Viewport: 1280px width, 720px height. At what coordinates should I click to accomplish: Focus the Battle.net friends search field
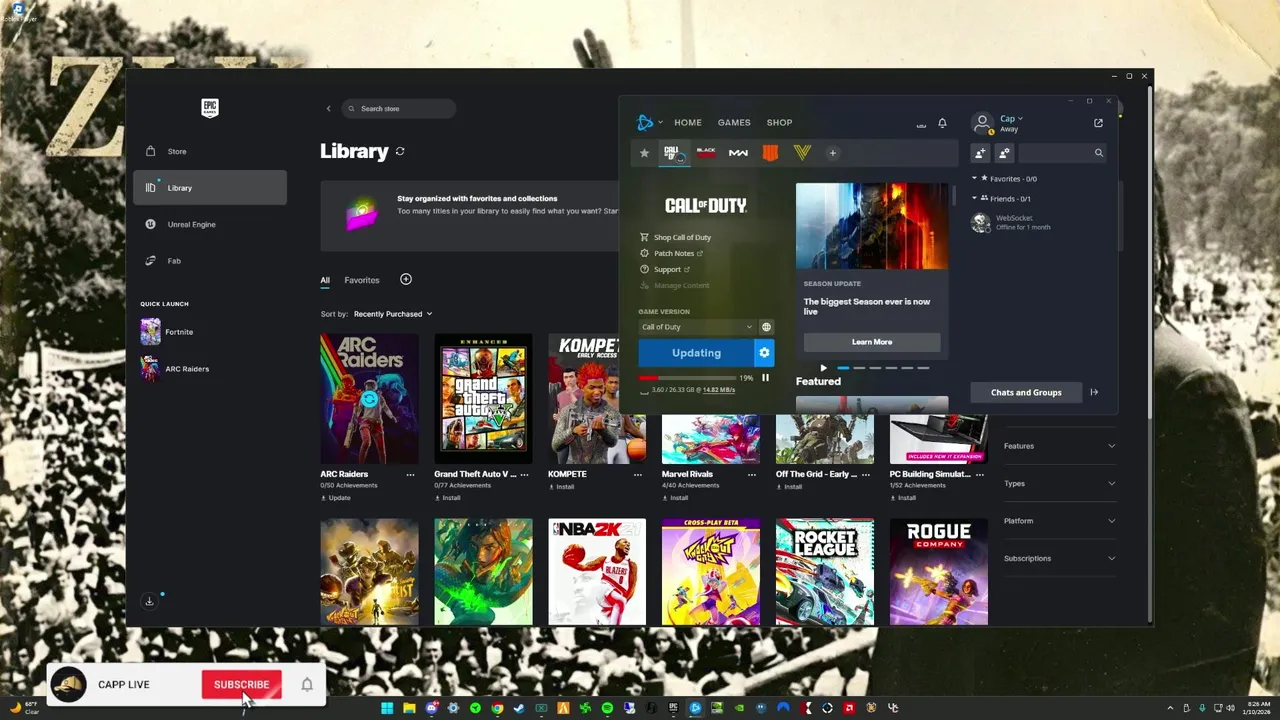(x=1062, y=153)
